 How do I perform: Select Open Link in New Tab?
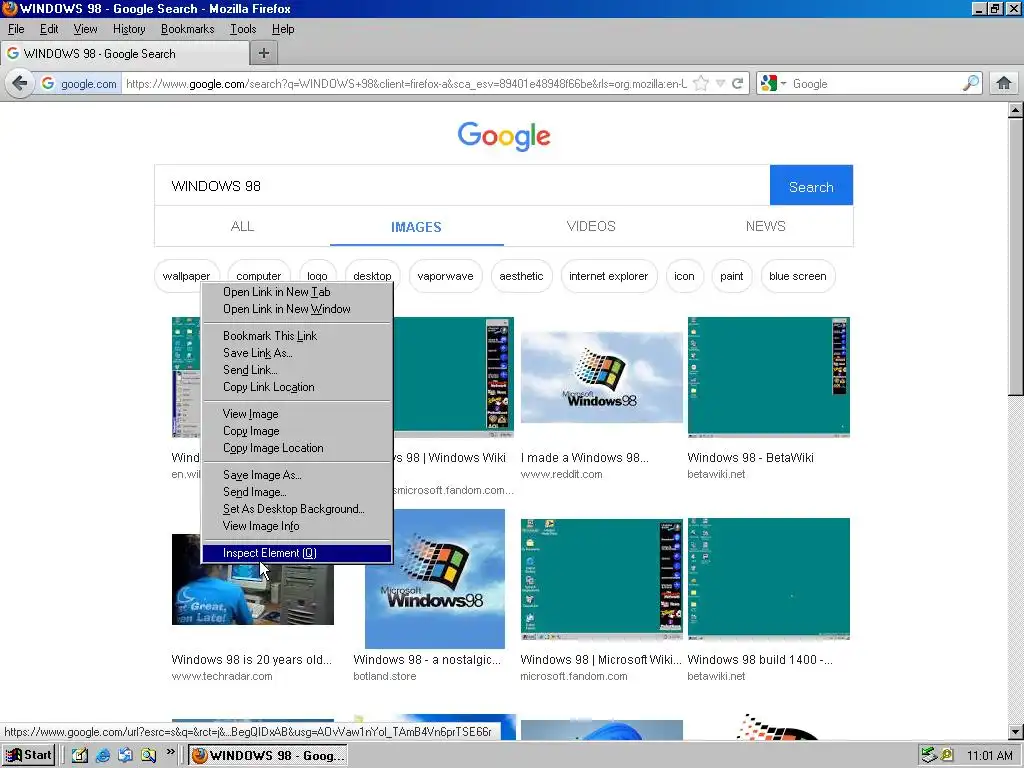296,292
